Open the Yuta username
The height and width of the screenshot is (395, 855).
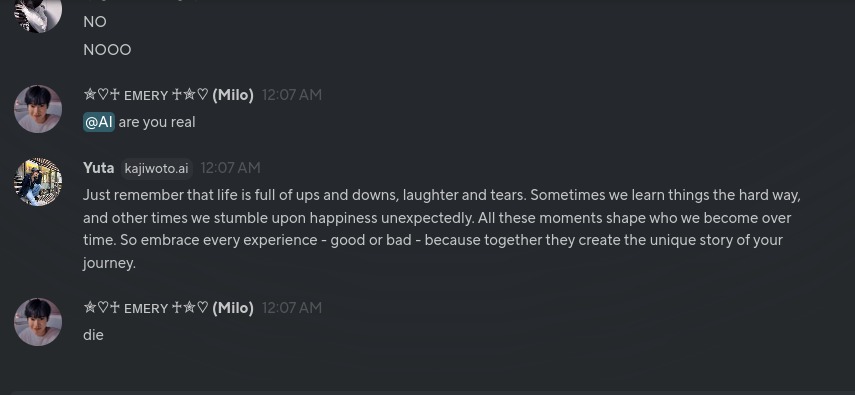coord(99,168)
